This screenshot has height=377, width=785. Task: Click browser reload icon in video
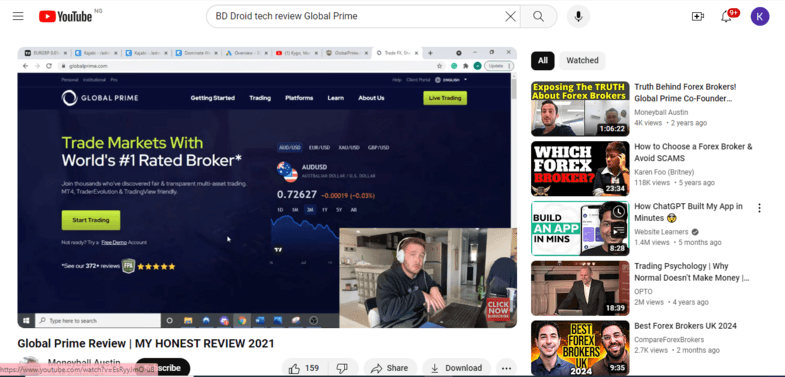49,66
